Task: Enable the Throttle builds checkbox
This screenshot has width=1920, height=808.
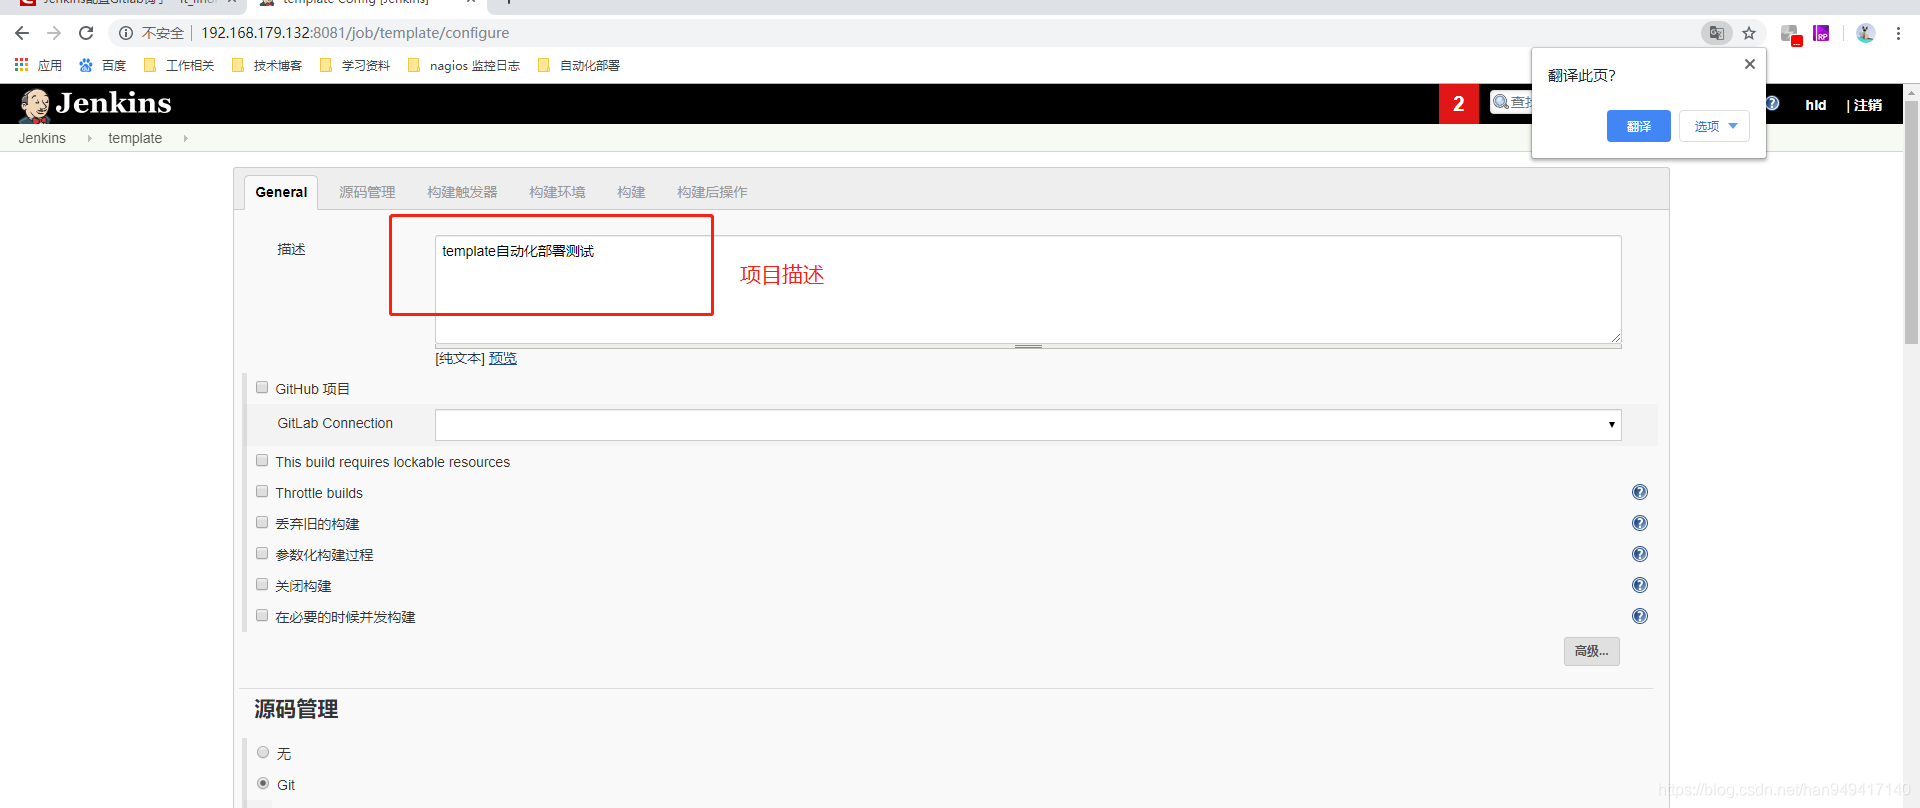Action: pyautogui.click(x=262, y=491)
